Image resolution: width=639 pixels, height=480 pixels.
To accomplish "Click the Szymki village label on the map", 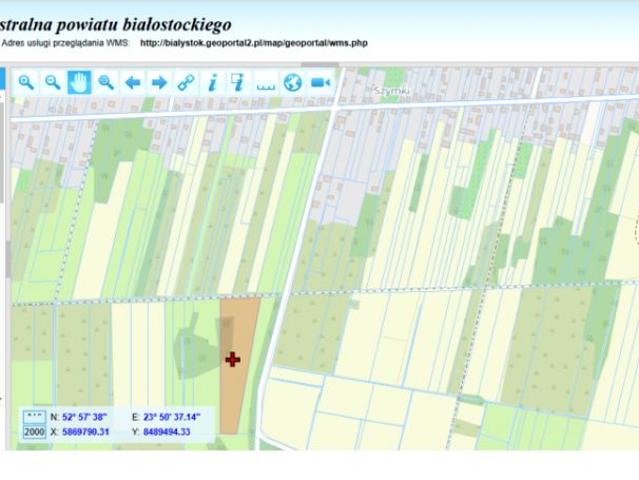I will pos(392,91).
